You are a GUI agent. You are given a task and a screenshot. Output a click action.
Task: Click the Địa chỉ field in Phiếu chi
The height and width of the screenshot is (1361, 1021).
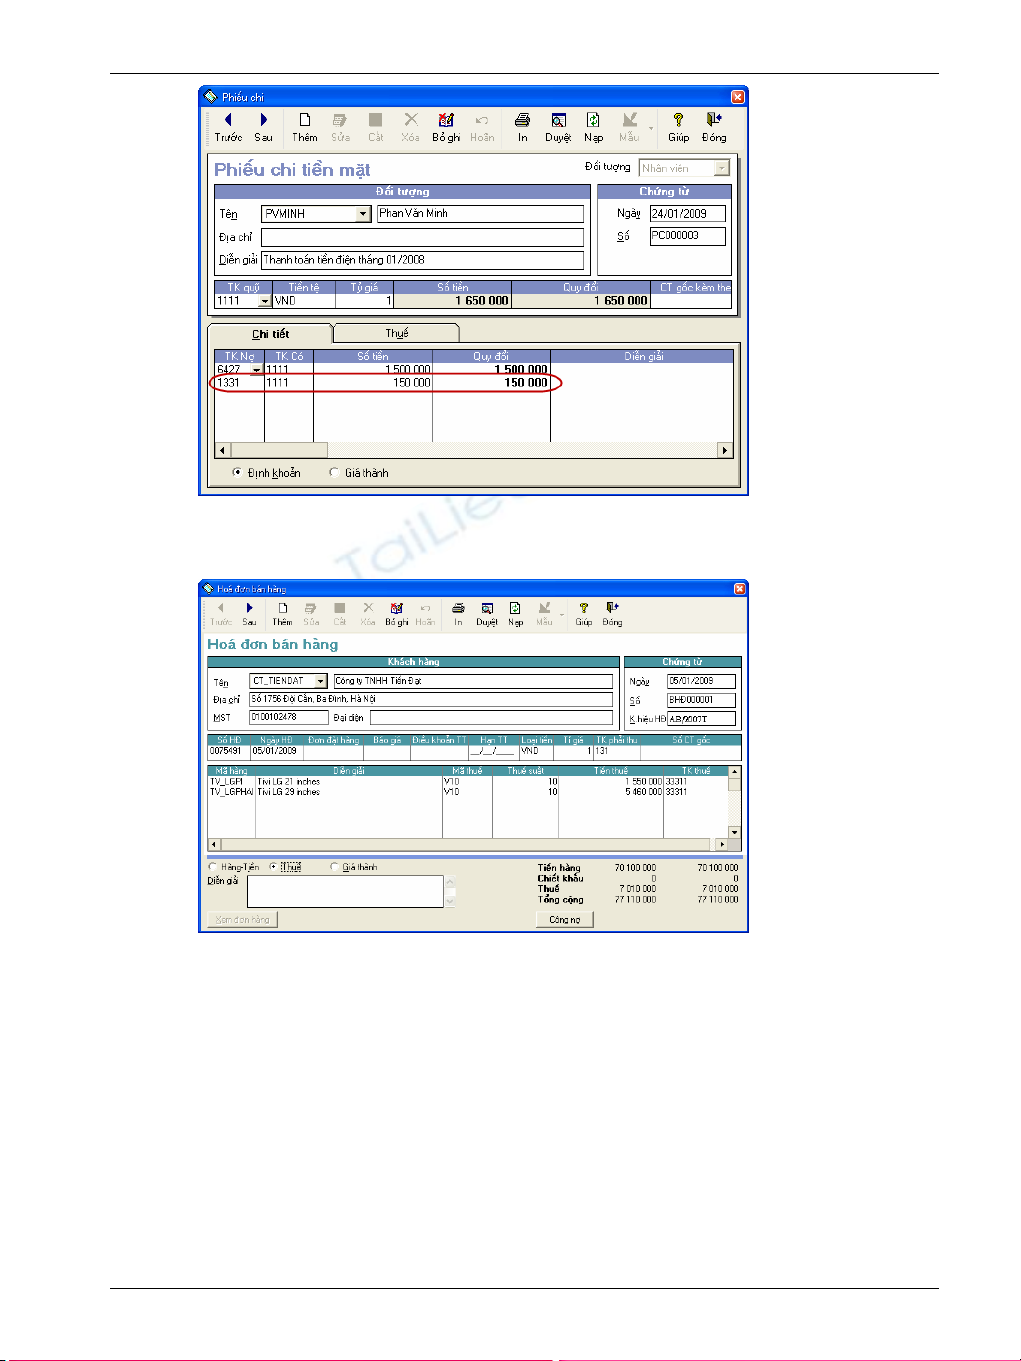[422, 237]
